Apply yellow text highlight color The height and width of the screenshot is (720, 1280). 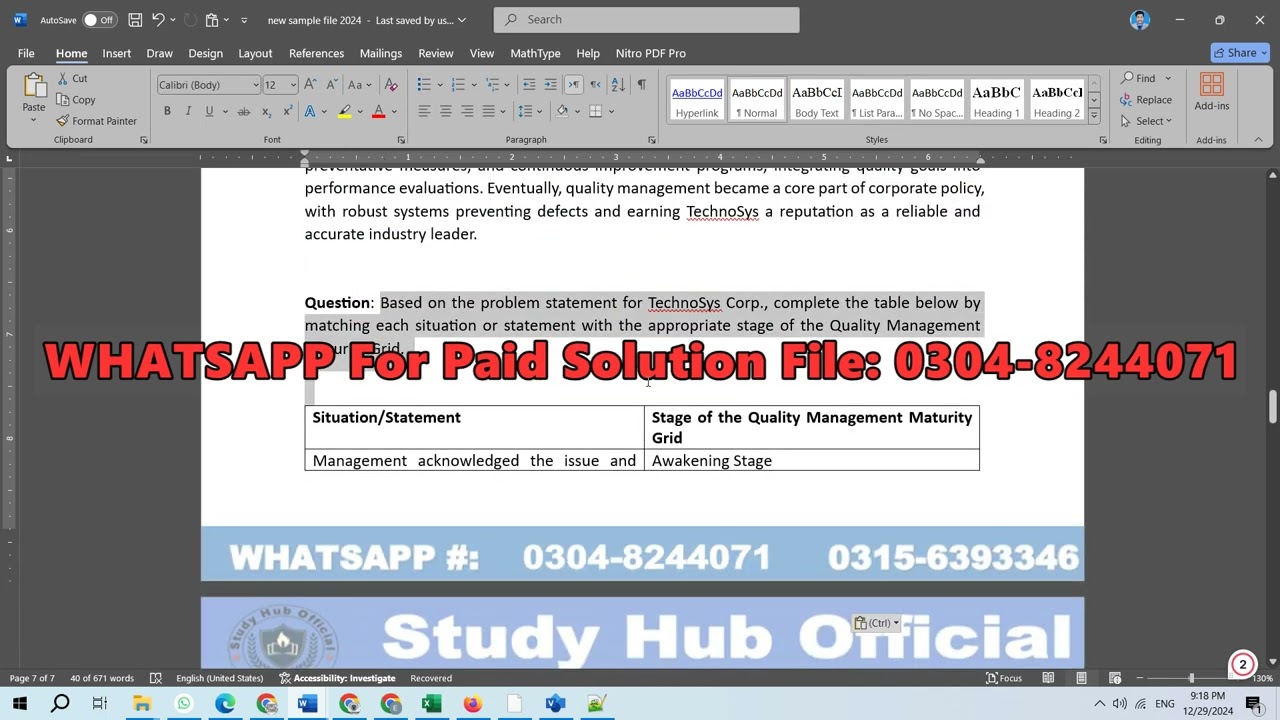[x=345, y=112]
